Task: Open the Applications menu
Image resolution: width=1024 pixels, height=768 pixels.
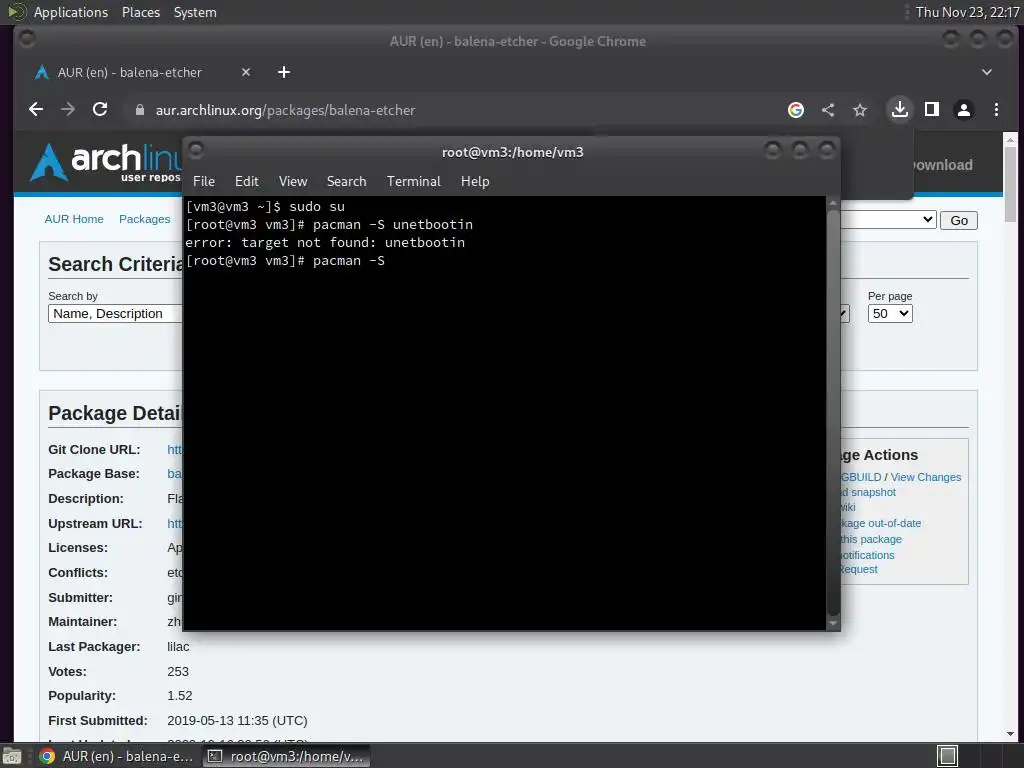Action: pyautogui.click(x=71, y=12)
